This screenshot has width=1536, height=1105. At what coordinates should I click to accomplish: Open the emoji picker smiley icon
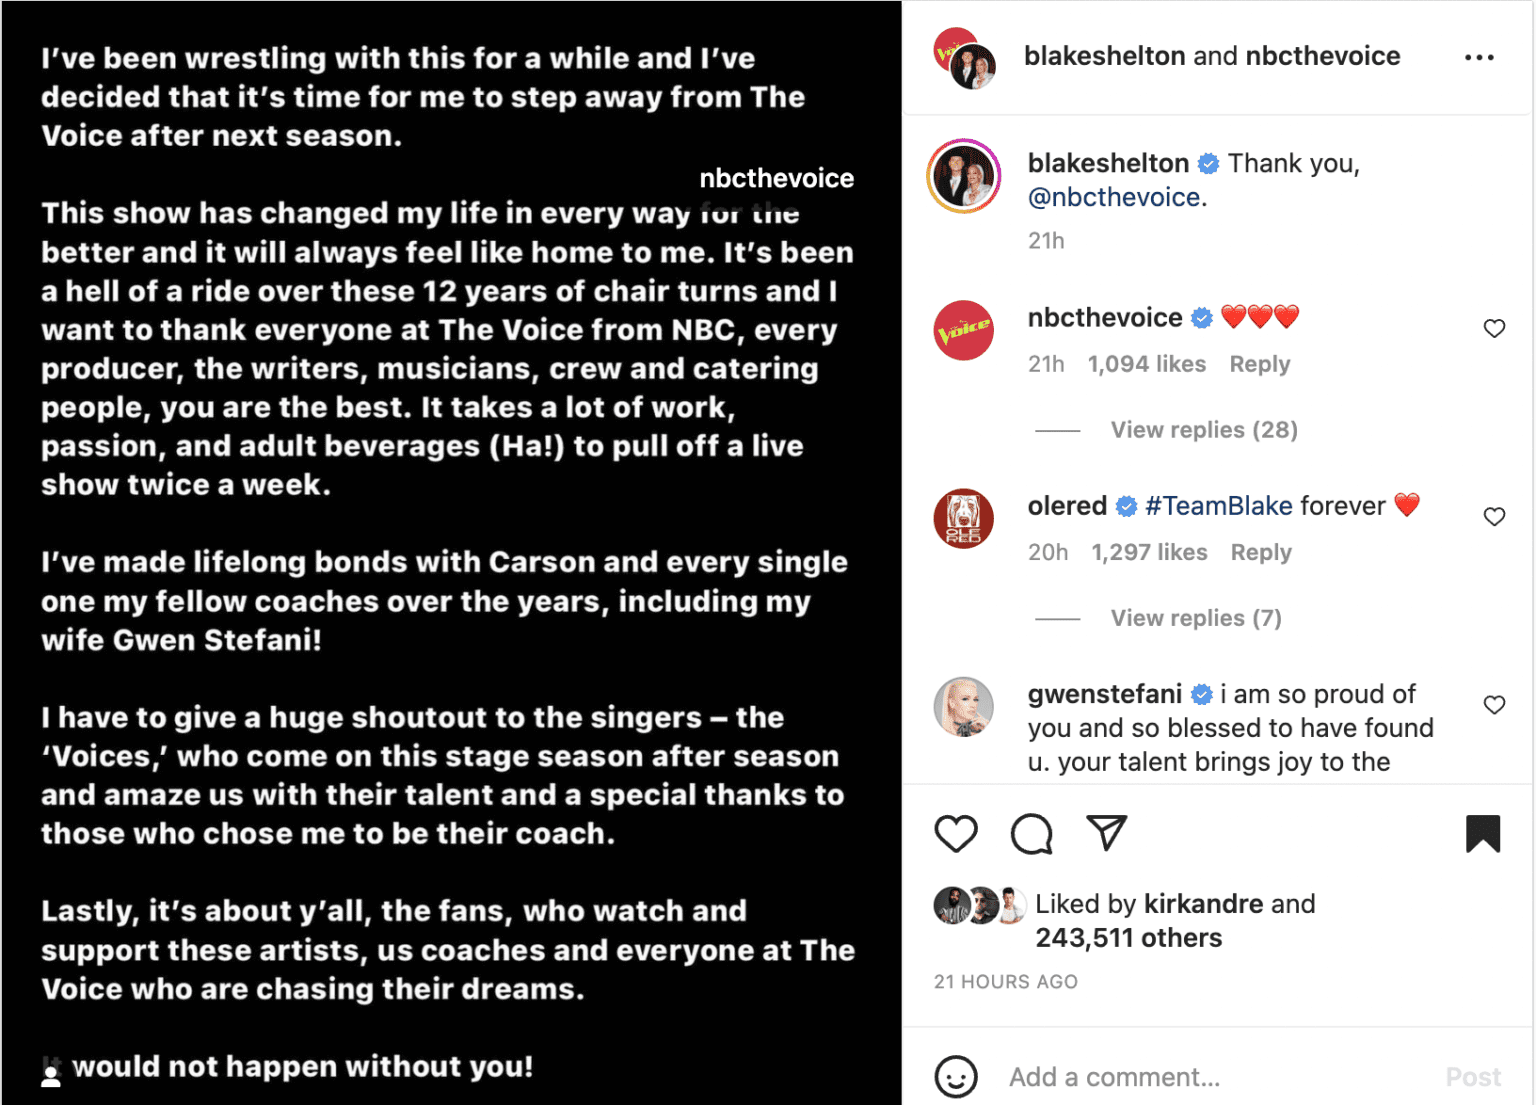[955, 1077]
